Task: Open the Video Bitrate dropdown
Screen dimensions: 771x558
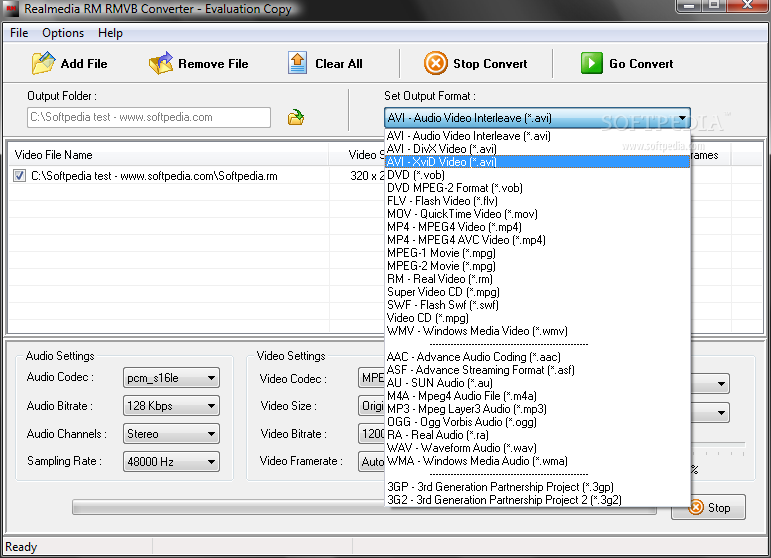Action: click(372, 434)
